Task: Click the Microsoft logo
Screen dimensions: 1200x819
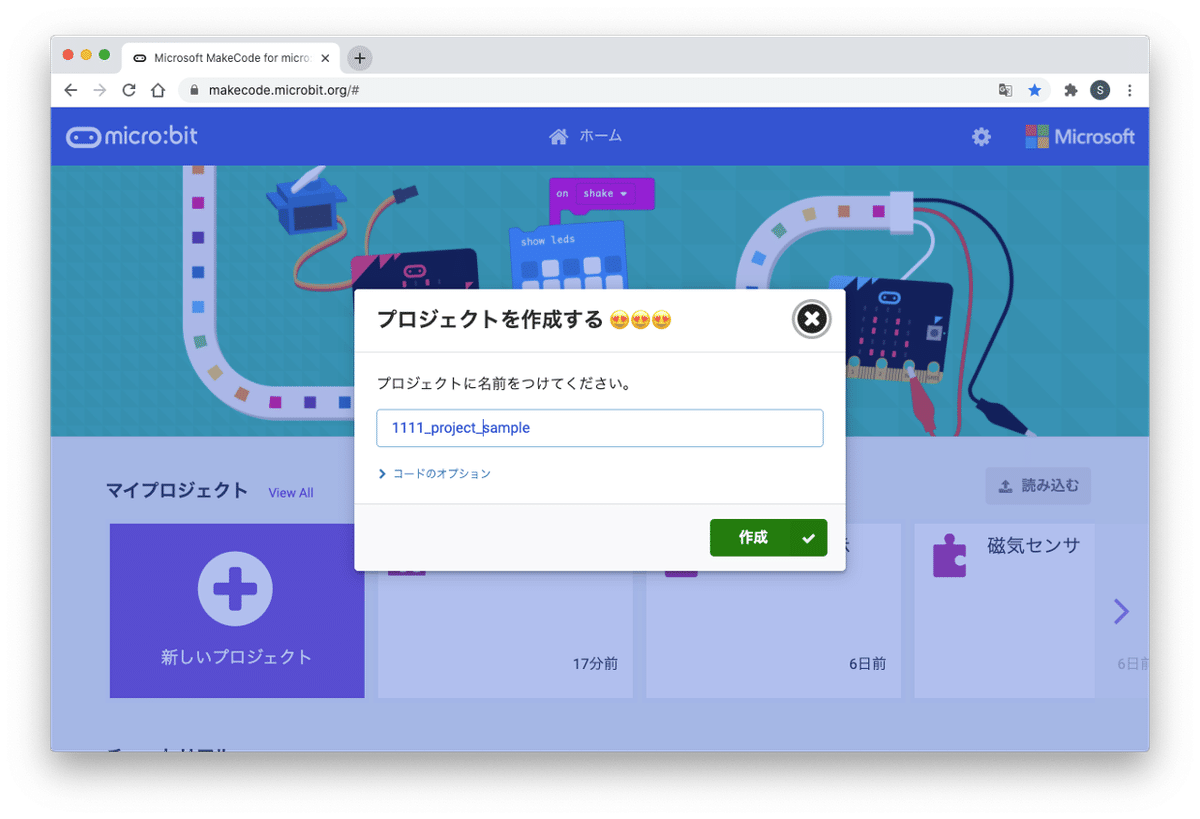Action: point(1079,136)
